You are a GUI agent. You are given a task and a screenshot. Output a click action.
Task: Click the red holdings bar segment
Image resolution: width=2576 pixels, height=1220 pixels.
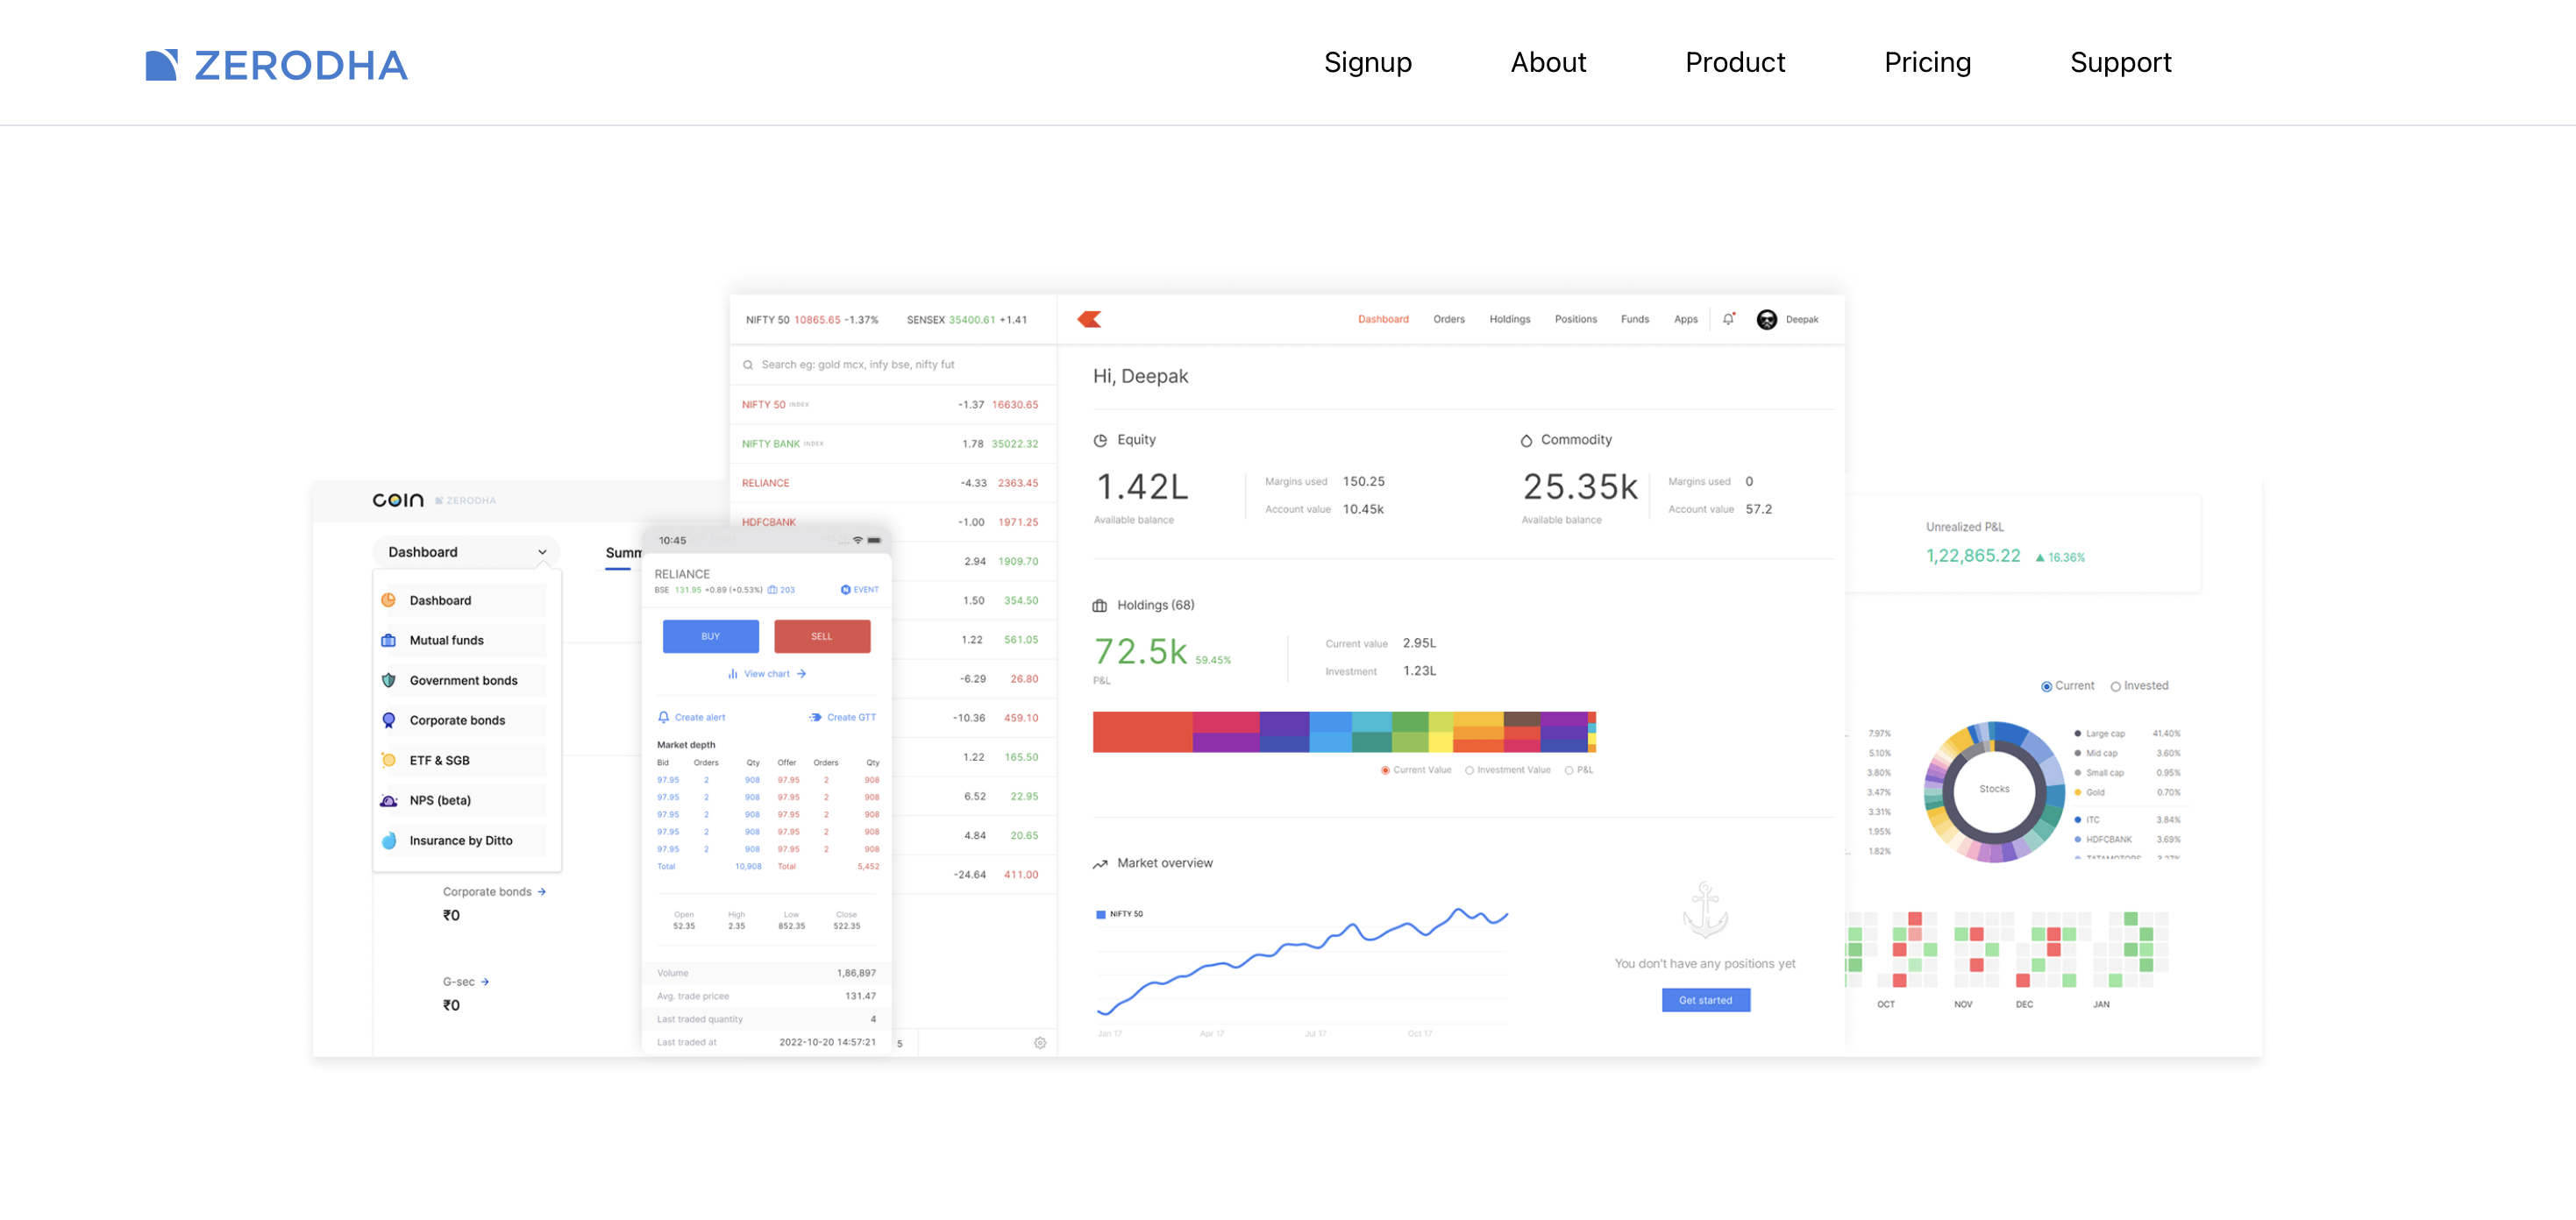1142,732
